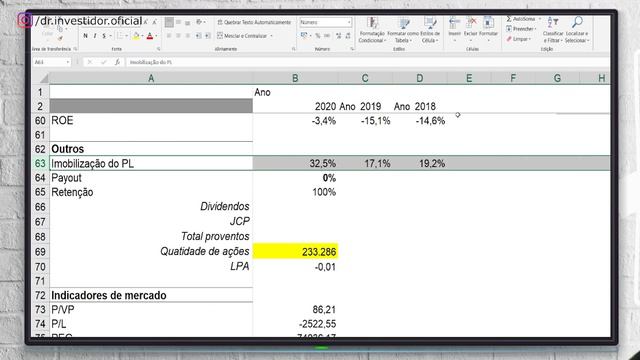This screenshot has height=360, width=640.
Task: Toggle middle vertical alignment
Action: click(x=178, y=22)
